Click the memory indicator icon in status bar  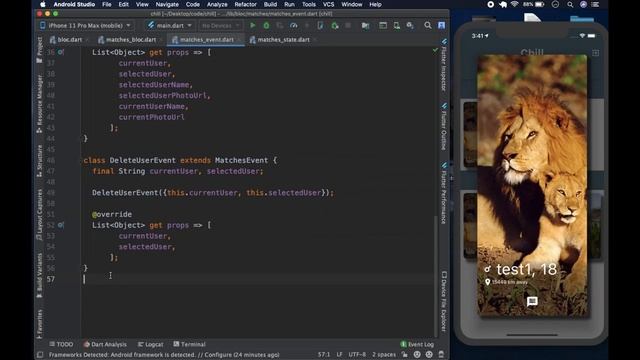point(441,355)
